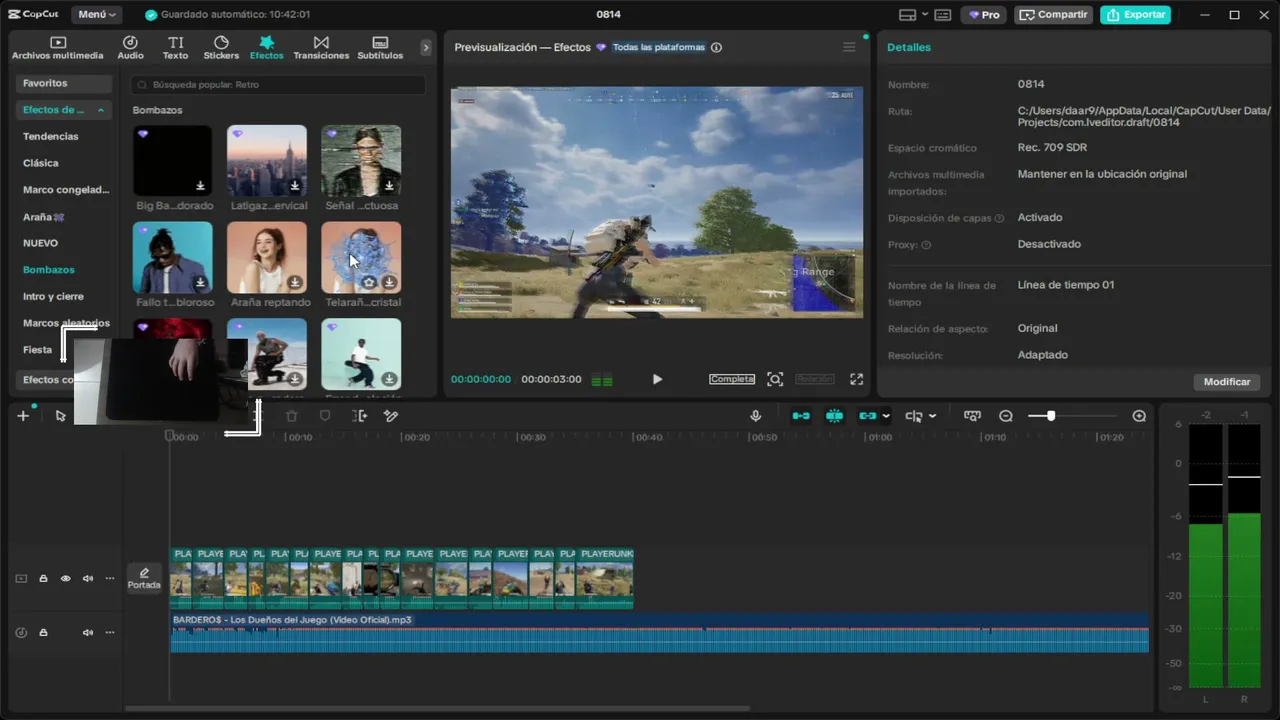Open the Intro y cierre category
Image resolution: width=1280 pixels, height=720 pixels.
tap(54, 296)
